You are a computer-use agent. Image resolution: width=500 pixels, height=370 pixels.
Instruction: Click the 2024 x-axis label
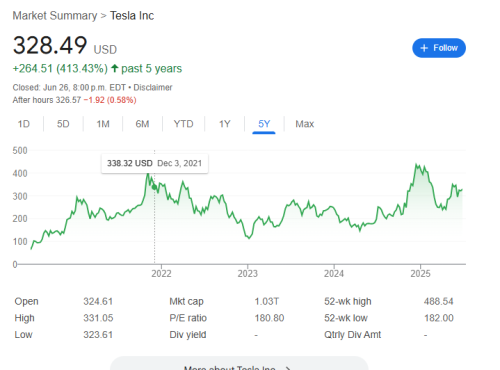point(334,273)
